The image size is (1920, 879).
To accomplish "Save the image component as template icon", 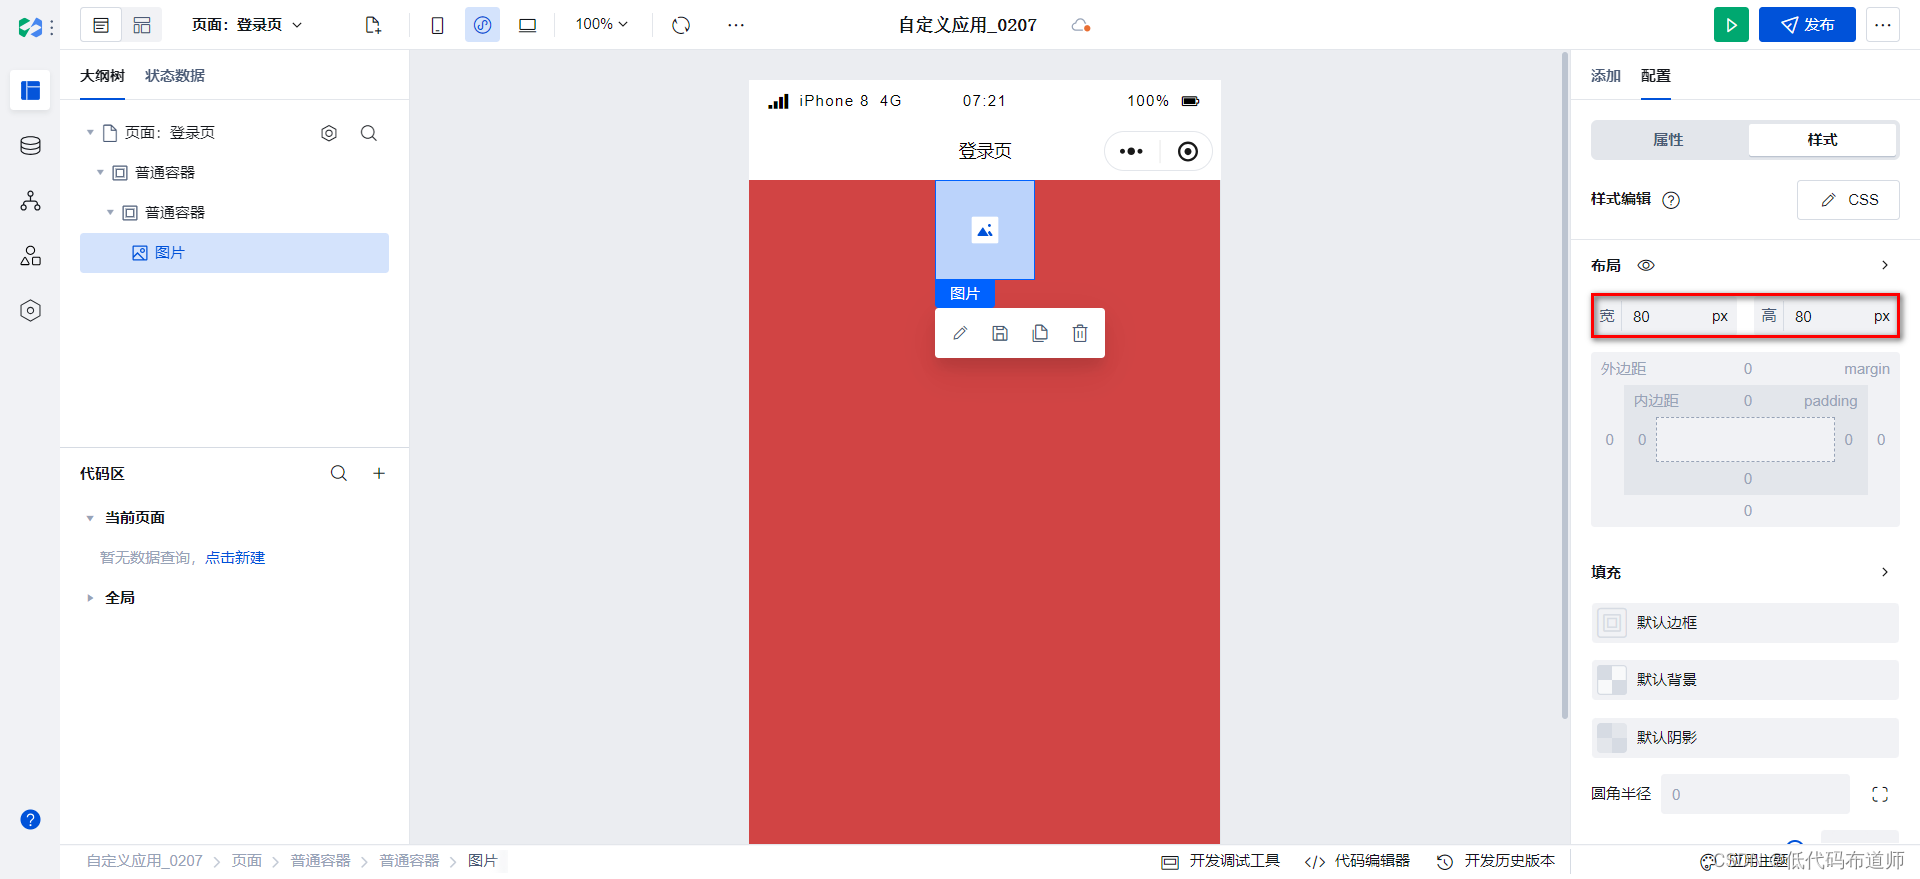I will pyautogui.click(x=1000, y=333).
